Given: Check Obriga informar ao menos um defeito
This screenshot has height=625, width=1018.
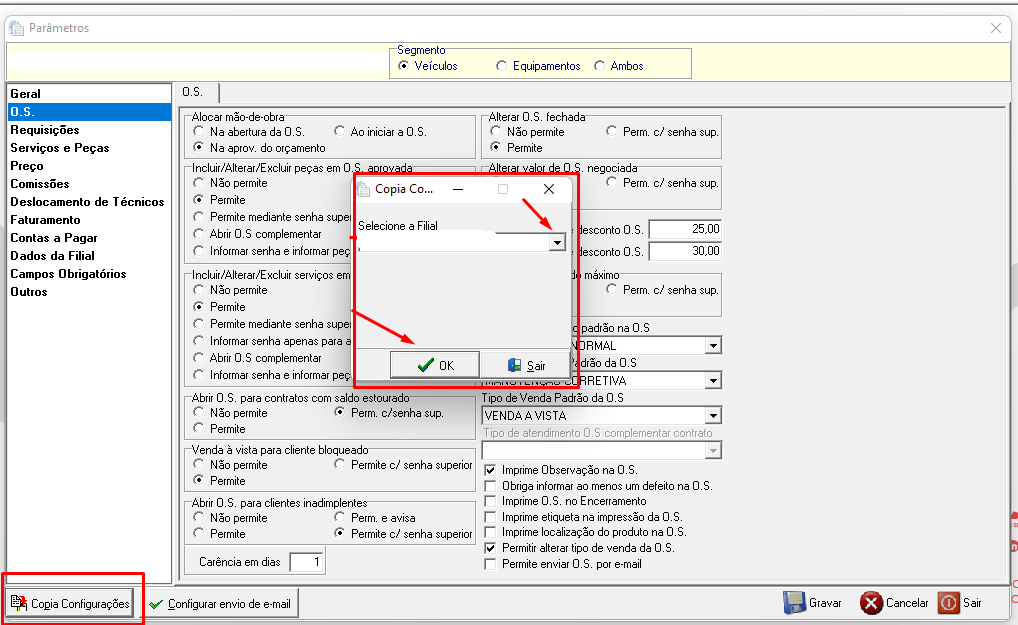Looking at the screenshot, I should [490, 485].
